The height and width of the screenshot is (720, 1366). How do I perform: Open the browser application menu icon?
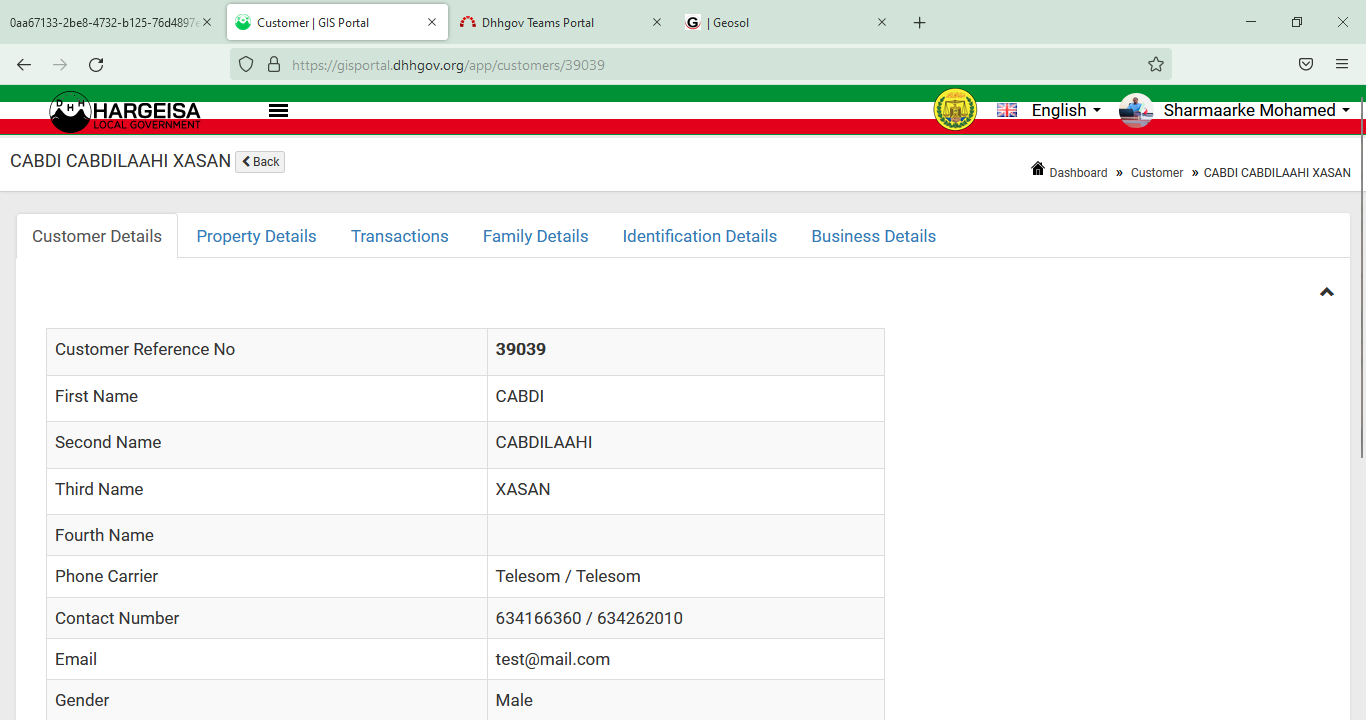(1342, 64)
